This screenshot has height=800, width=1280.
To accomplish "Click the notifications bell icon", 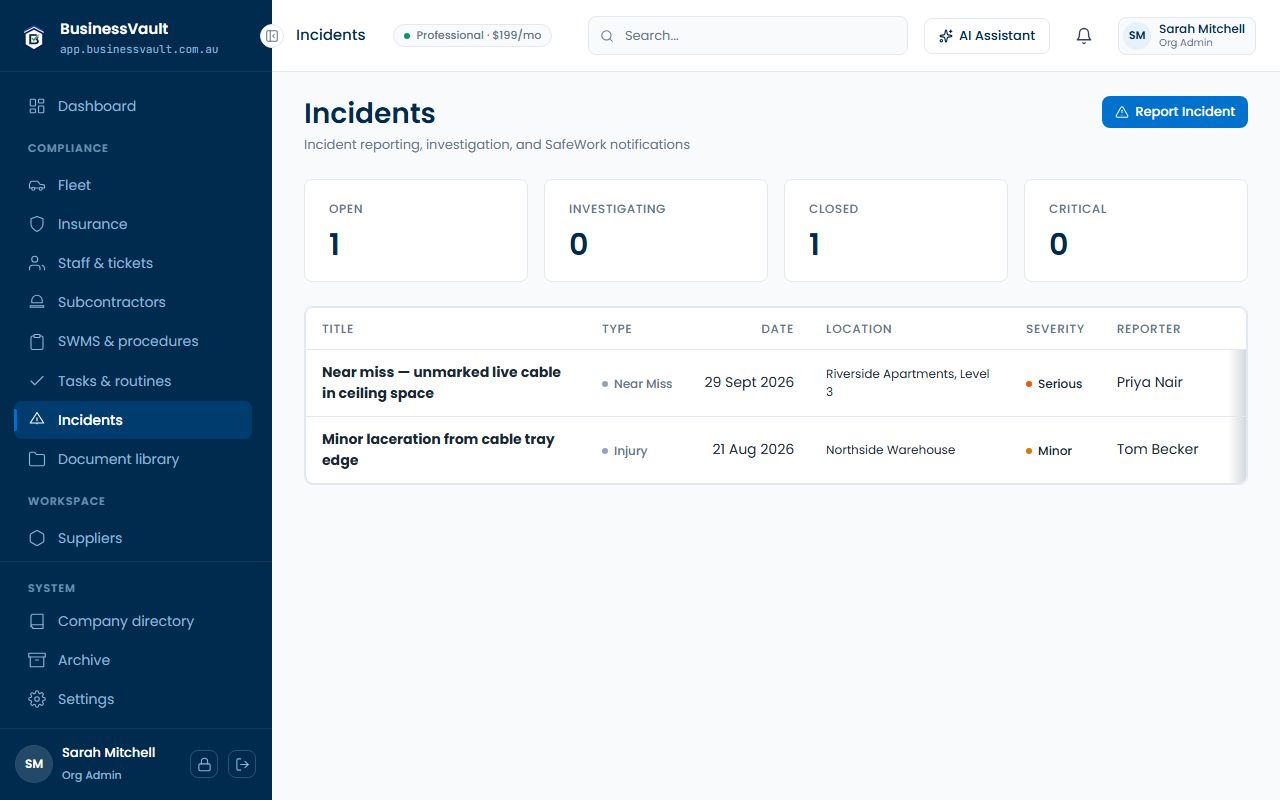I will coord(1084,36).
